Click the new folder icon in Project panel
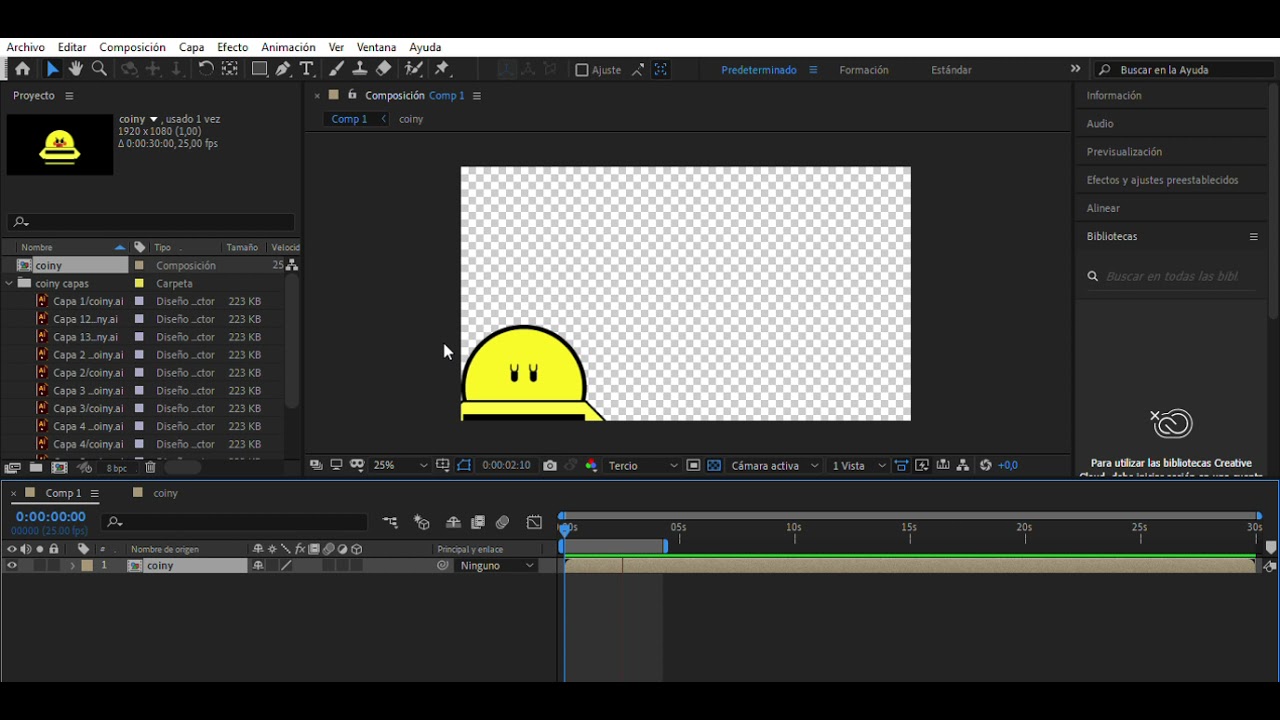1280x720 pixels. (36, 467)
